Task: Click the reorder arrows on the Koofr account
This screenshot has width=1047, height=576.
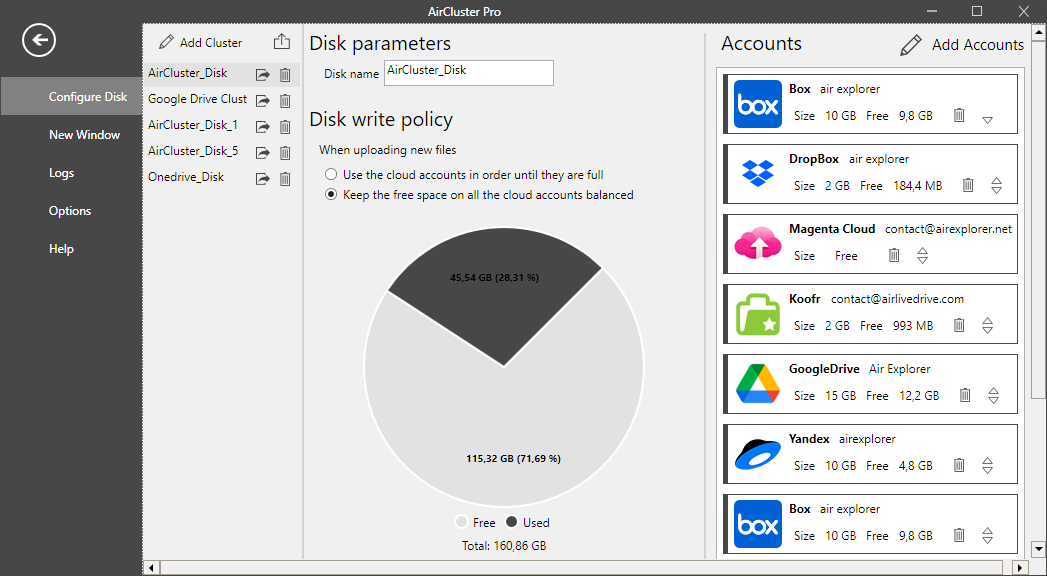Action: (987, 325)
